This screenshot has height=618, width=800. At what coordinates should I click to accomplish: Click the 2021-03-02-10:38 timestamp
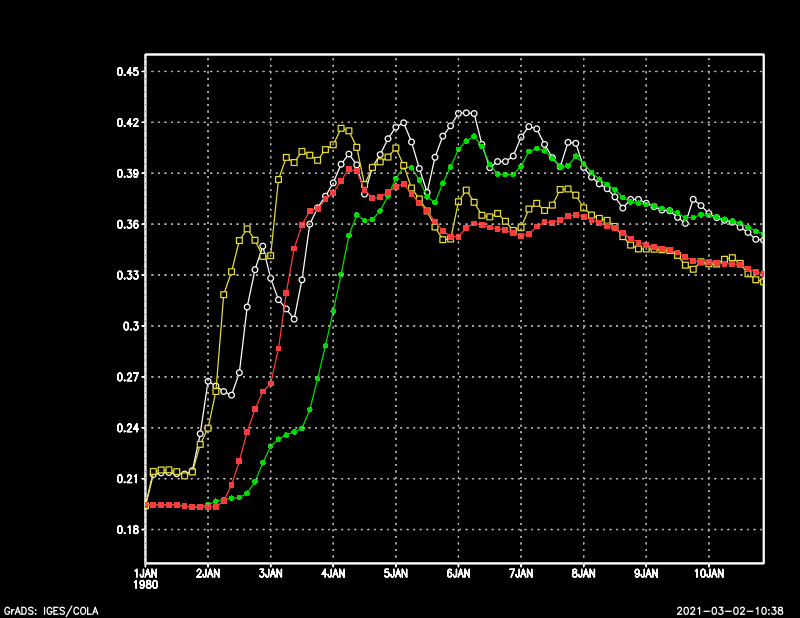pos(730,610)
